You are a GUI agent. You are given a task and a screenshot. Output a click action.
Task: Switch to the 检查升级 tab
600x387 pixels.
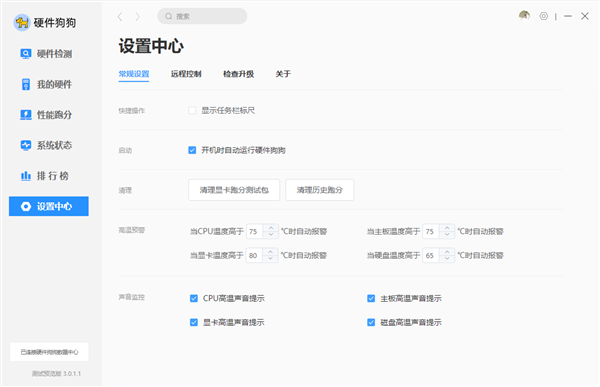(x=238, y=74)
